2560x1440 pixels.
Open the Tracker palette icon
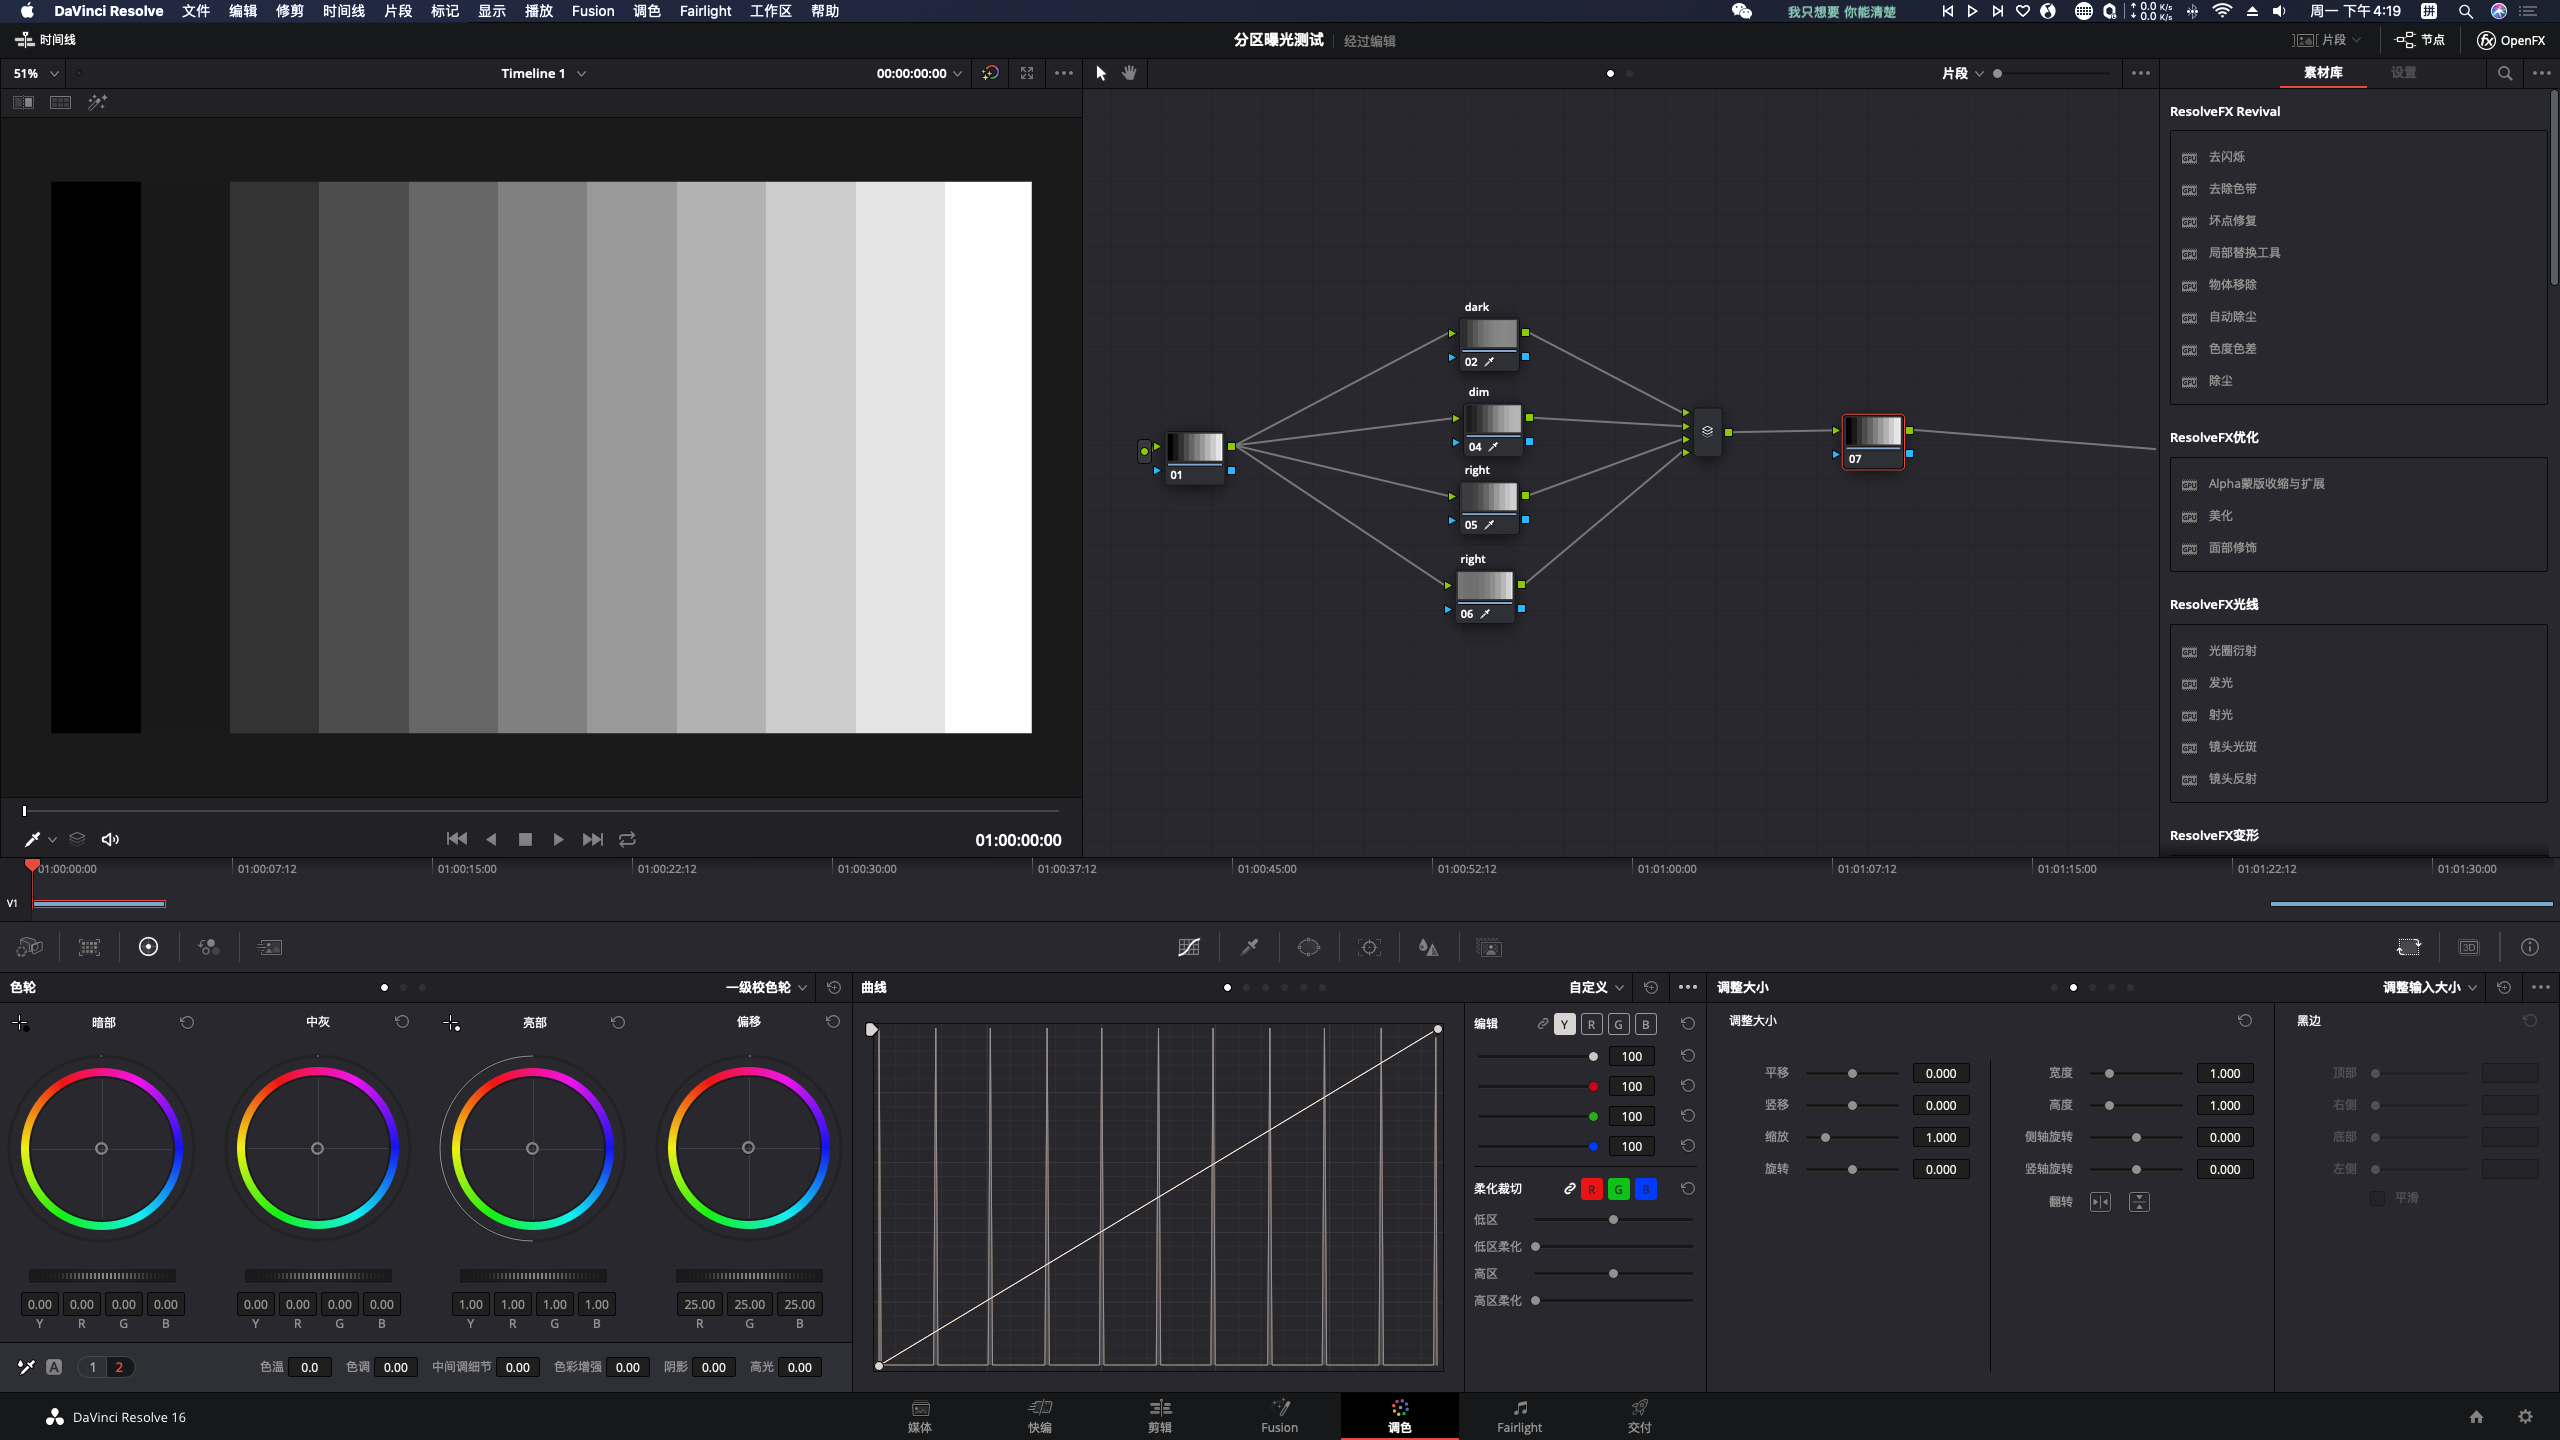point(1369,947)
